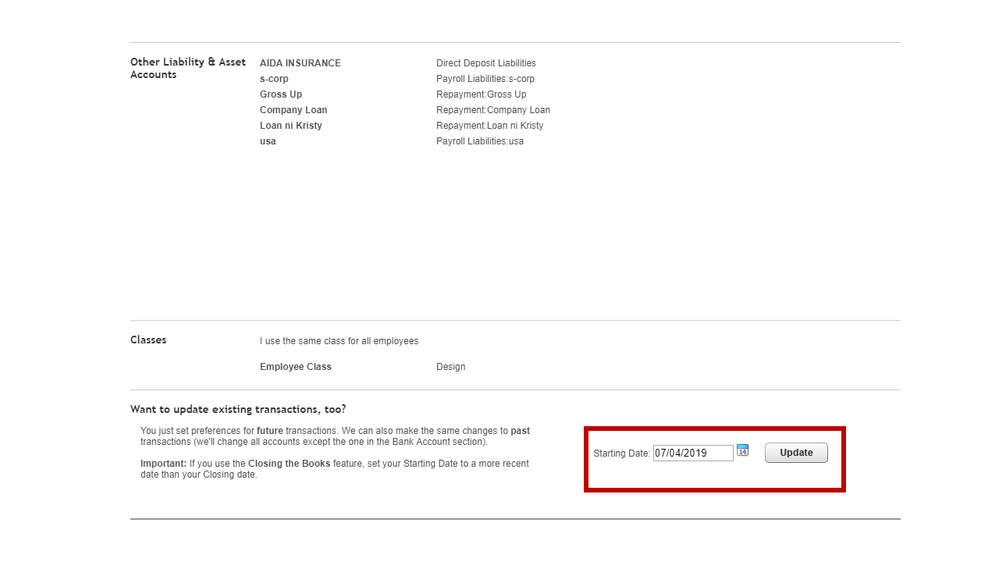
Task: Click Repayment:Loan ni Kristy account text
Action: point(490,126)
